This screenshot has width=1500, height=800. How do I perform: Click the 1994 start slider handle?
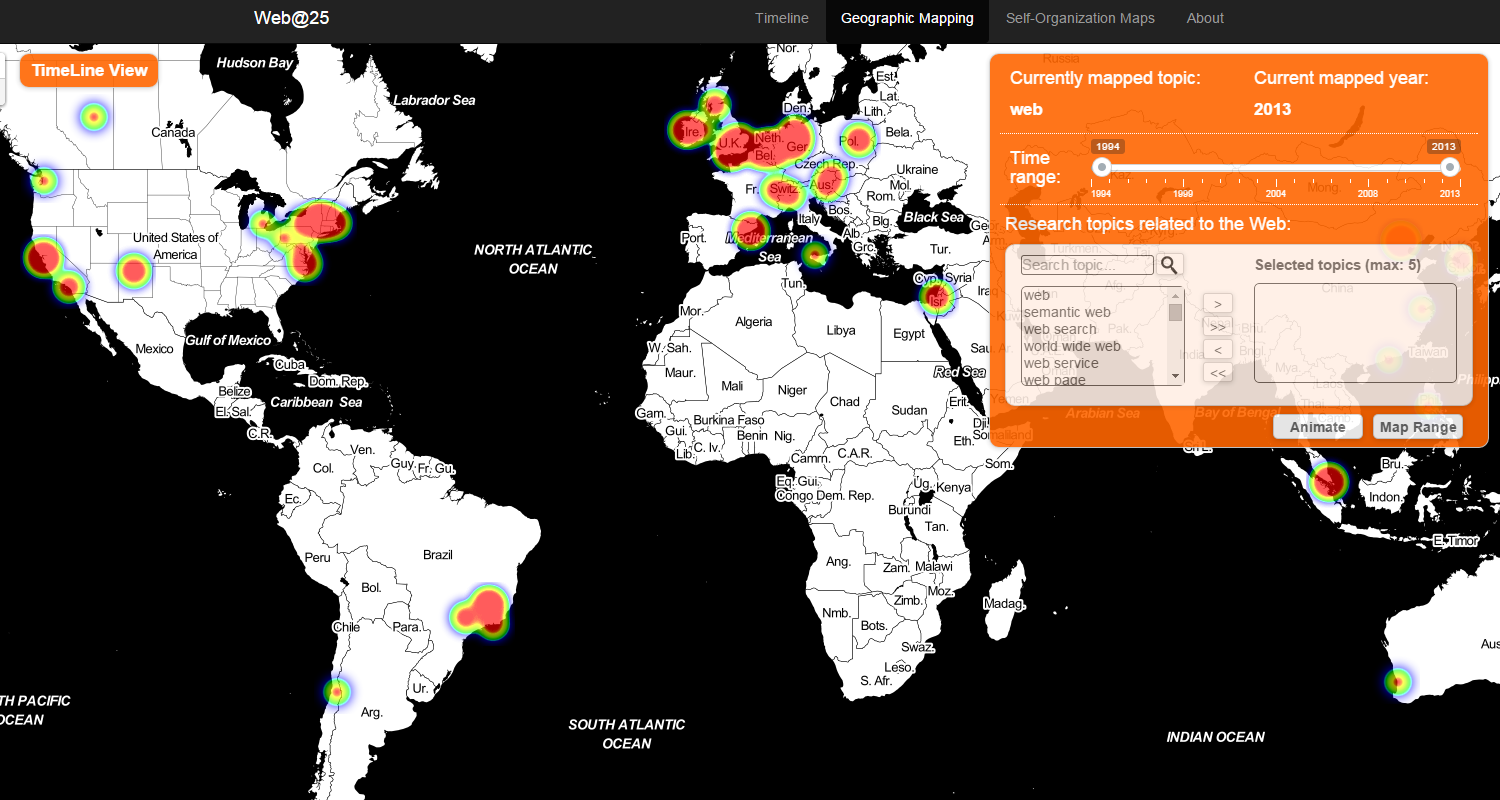point(1102,167)
